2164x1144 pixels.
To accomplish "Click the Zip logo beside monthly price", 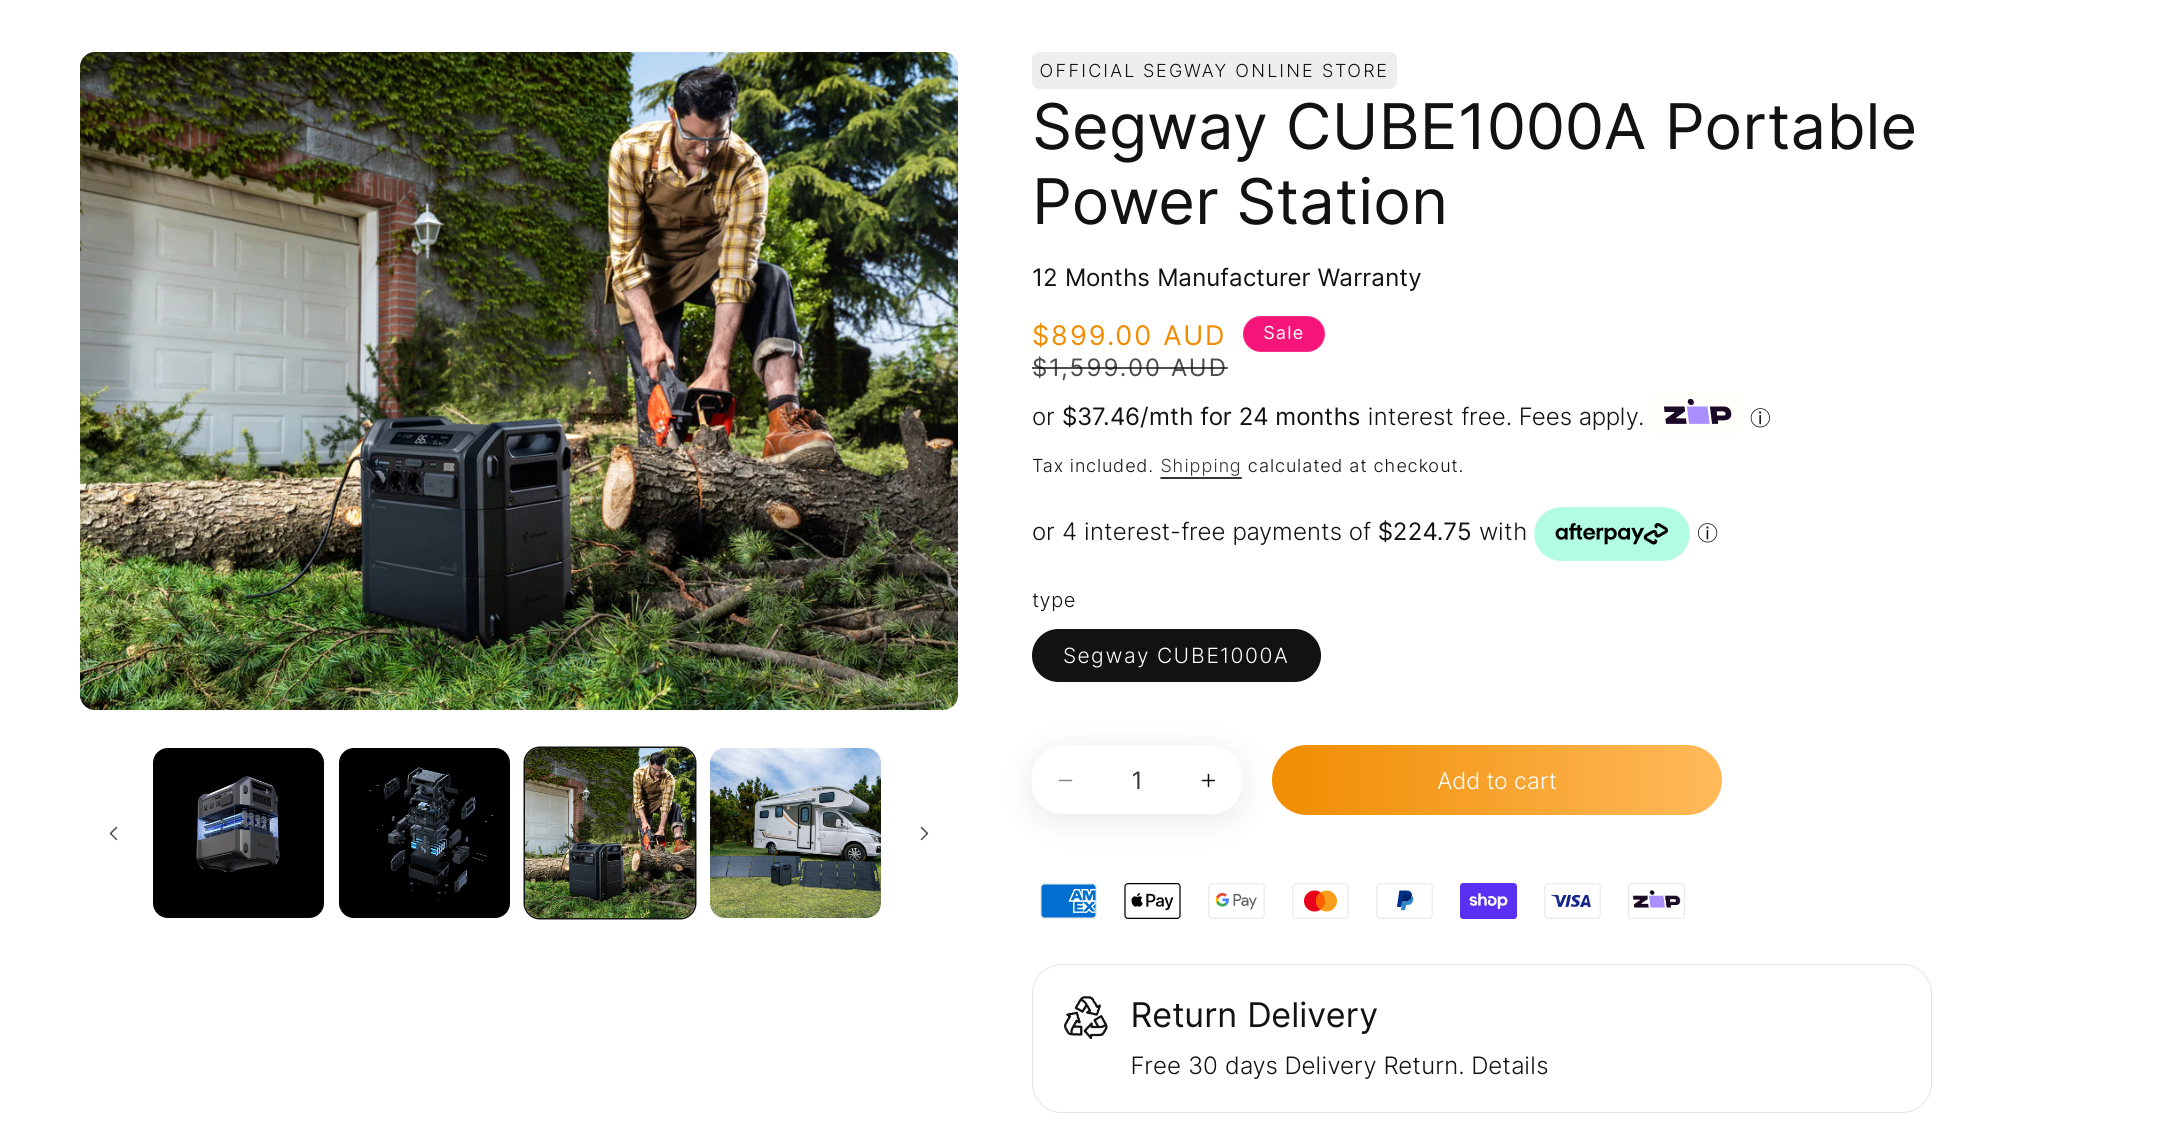I will coord(1697,415).
